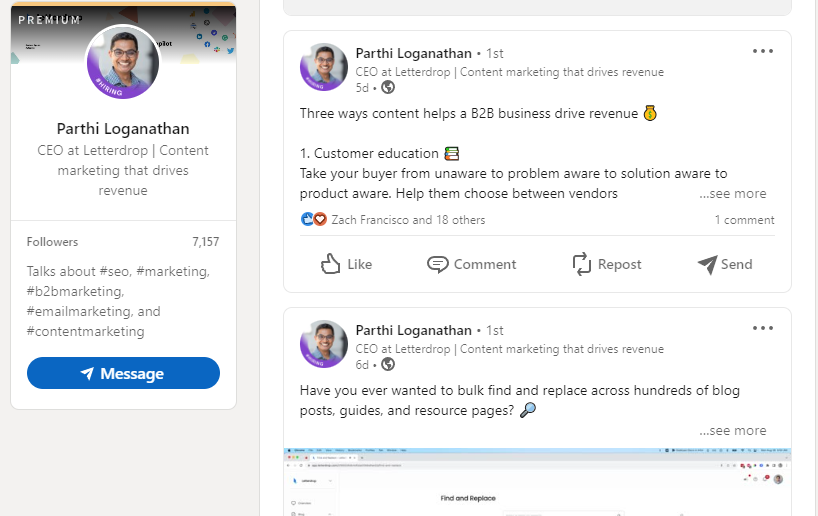Click the large profile photo in sidebar card

[x=123, y=61]
